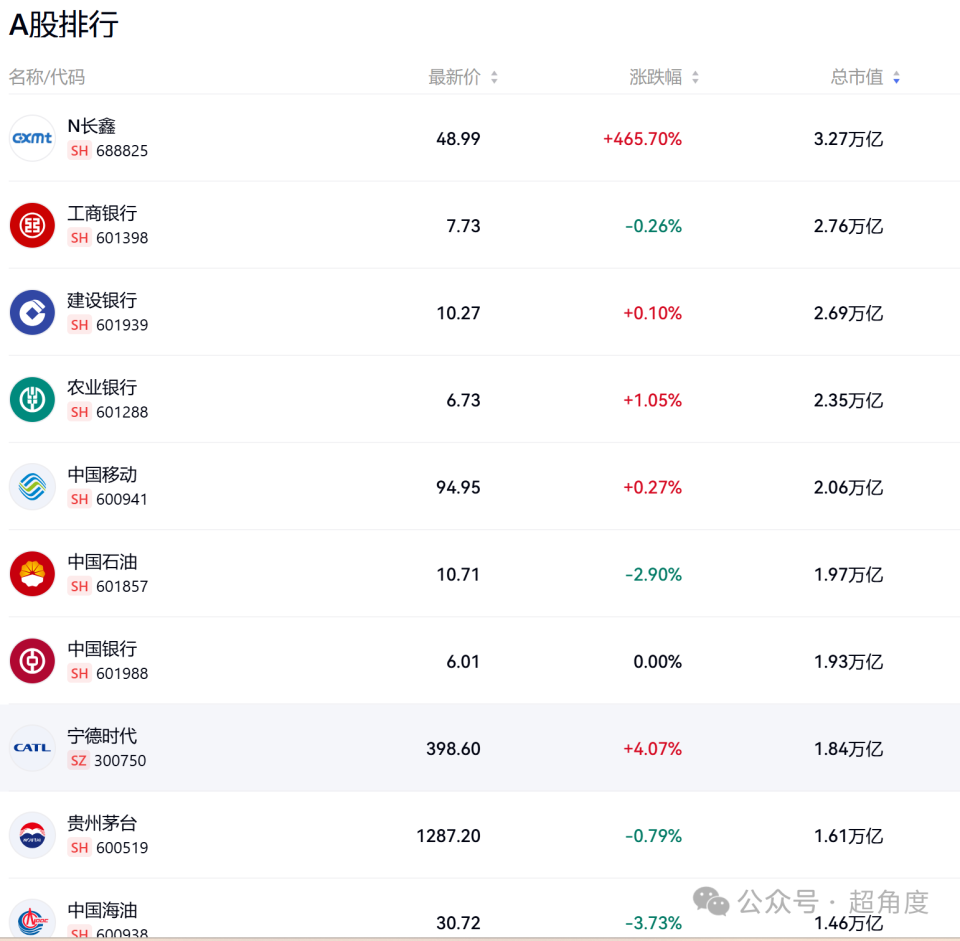
Task: Click the change value -0.26%
Action: (x=653, y=226)
